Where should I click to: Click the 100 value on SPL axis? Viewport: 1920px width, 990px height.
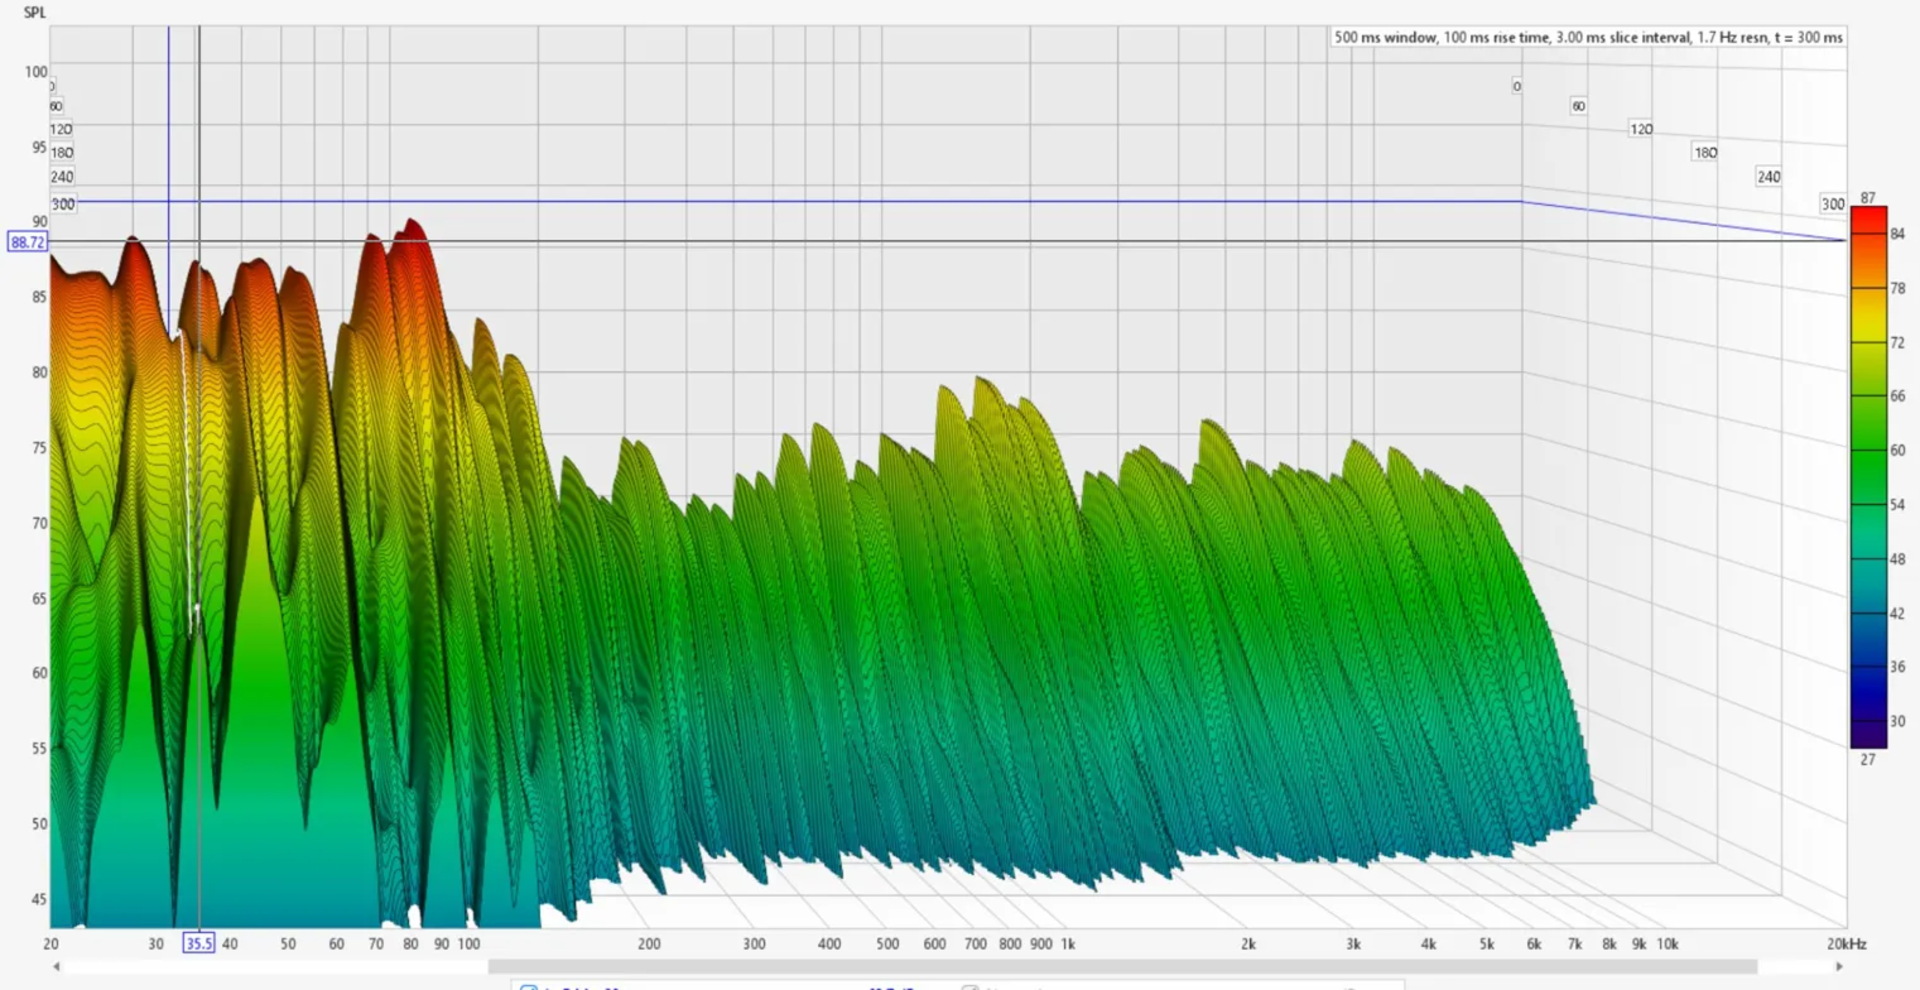(x=36, y=72)
